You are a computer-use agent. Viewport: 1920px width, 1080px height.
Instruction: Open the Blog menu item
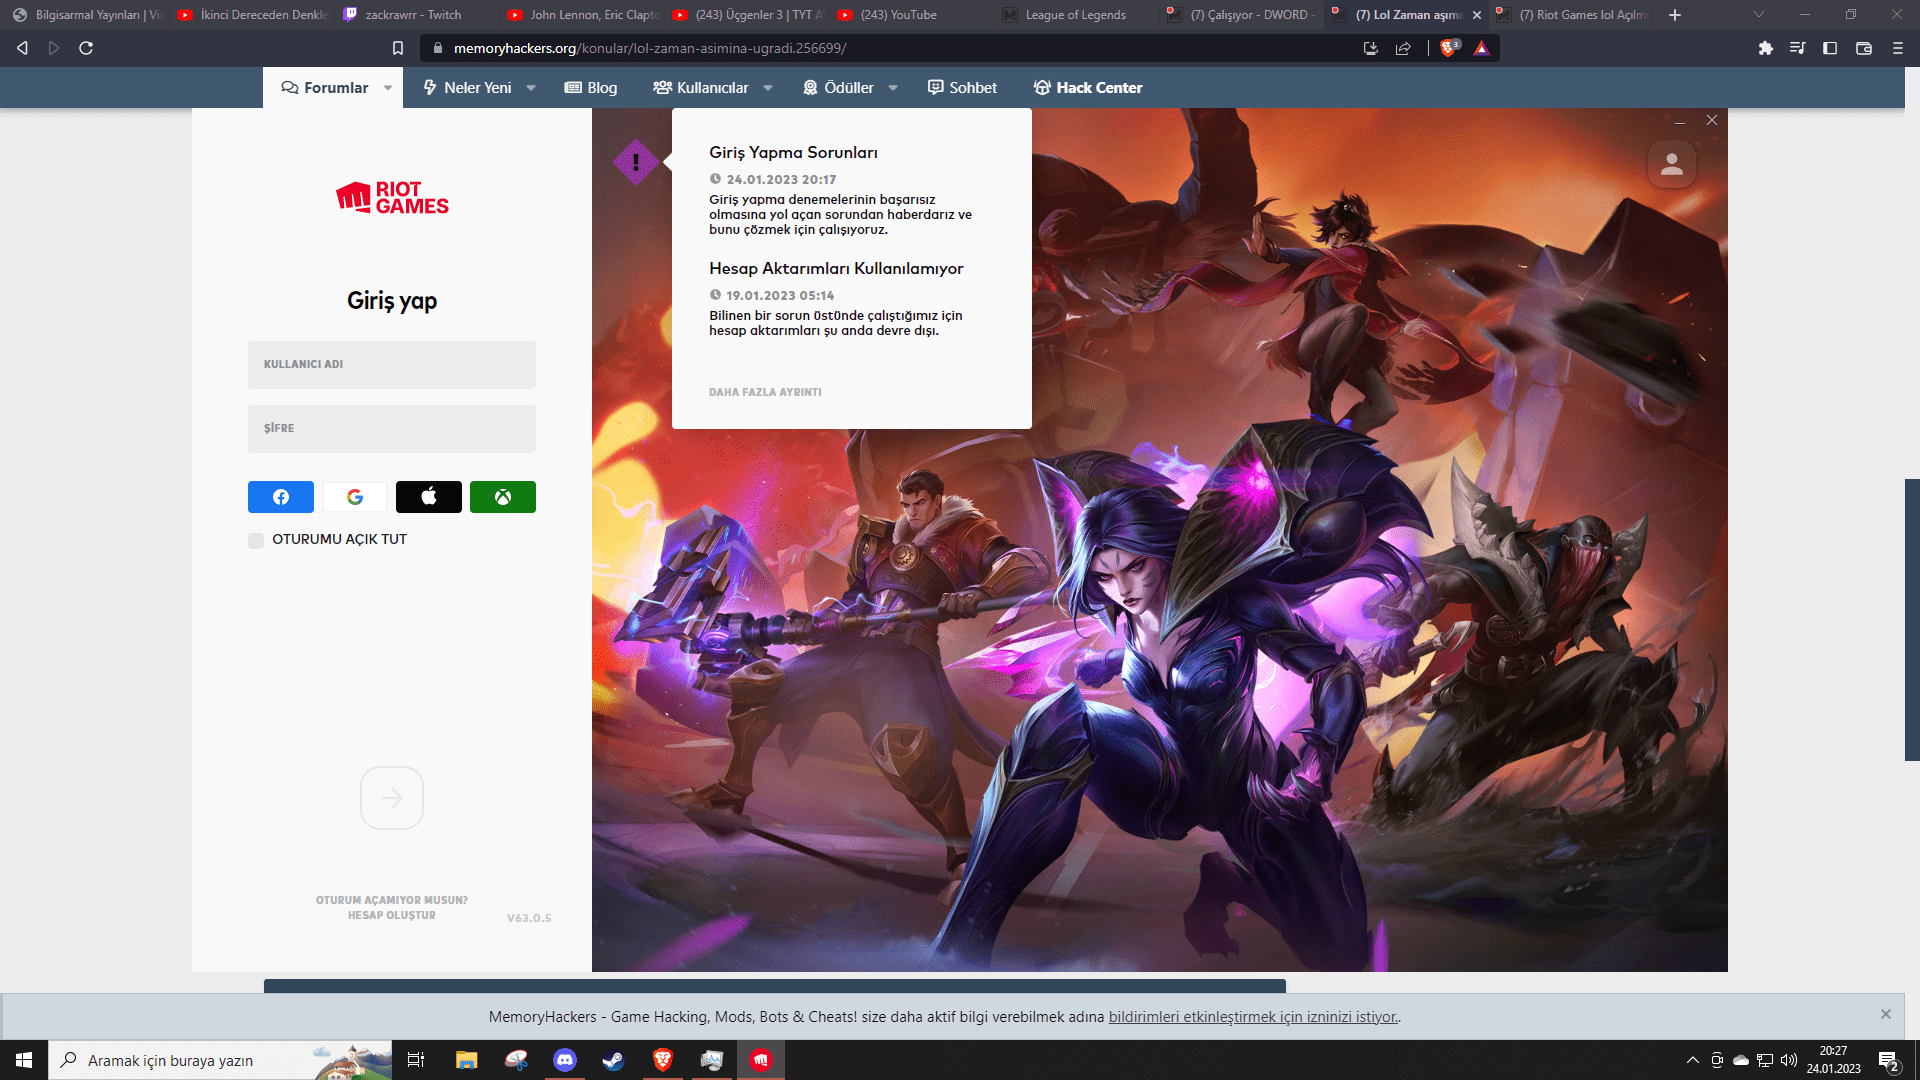591,88
